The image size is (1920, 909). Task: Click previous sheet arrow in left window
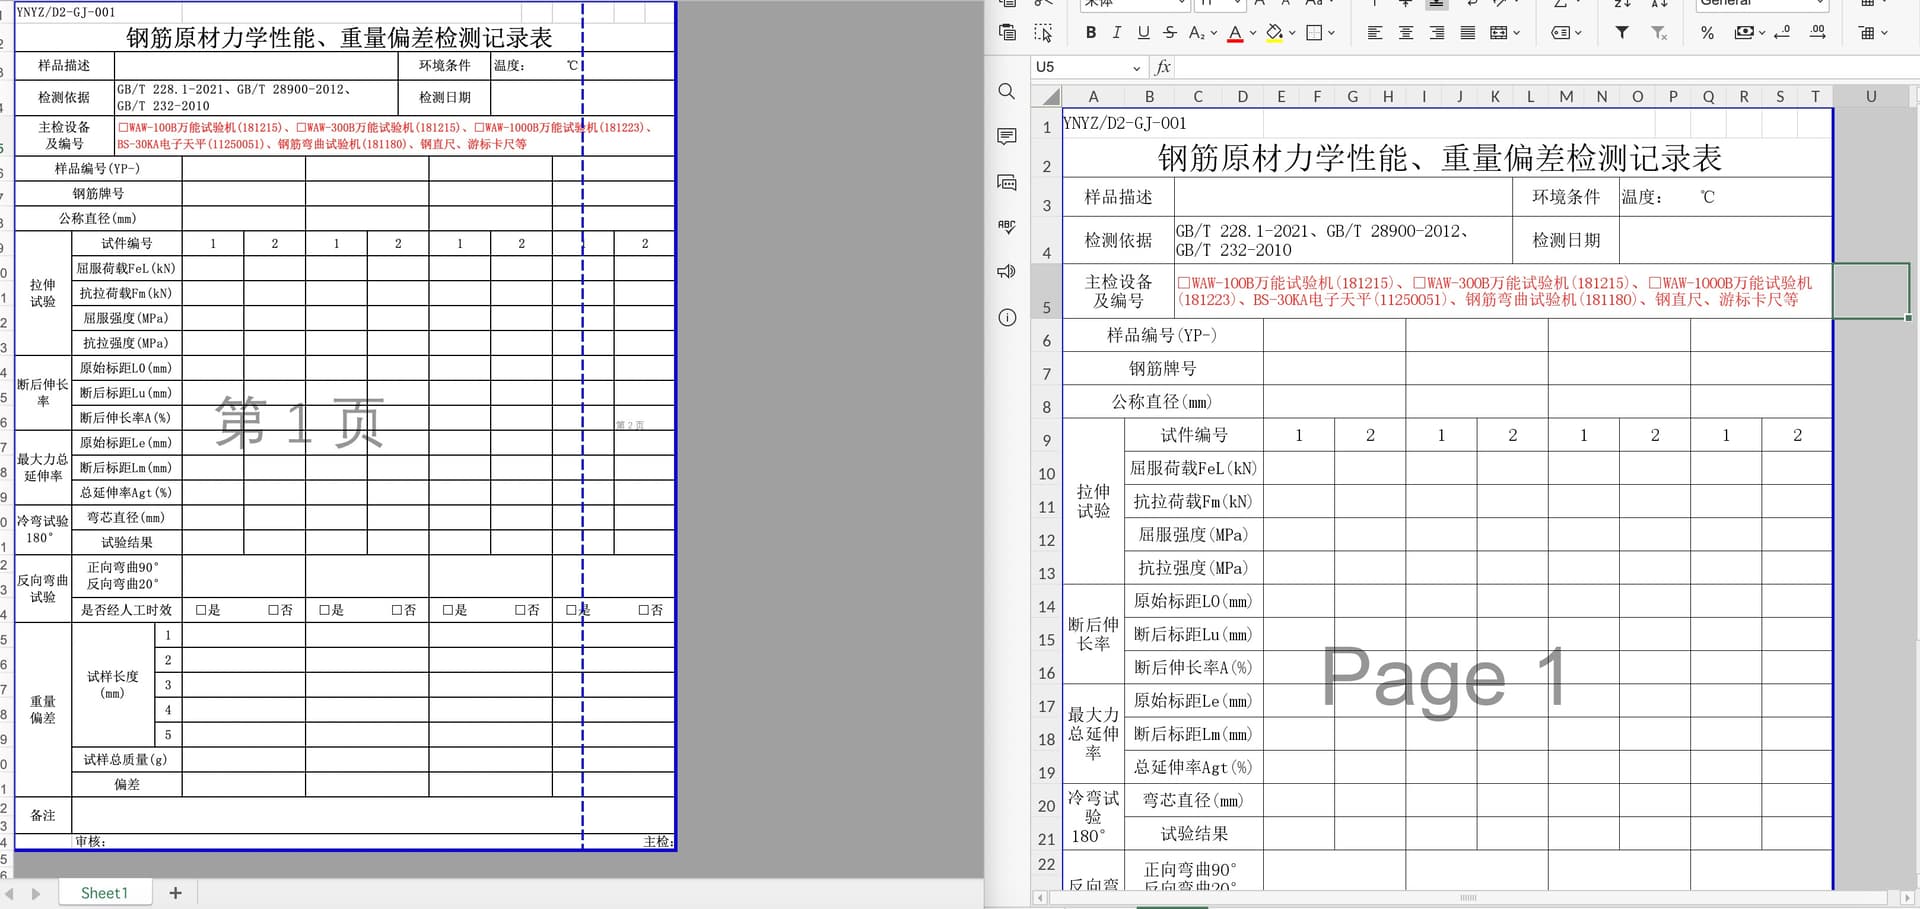click(x=10, y=893)
